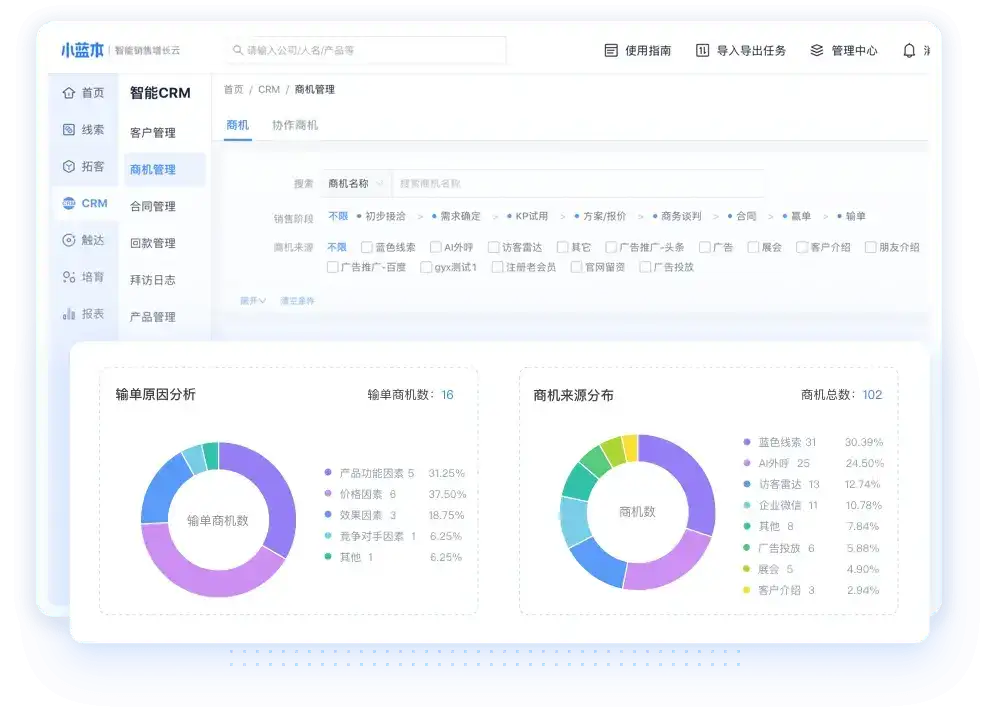
Task: Click the 拓客 cube icon in sidebar
Action: point(69,166)
